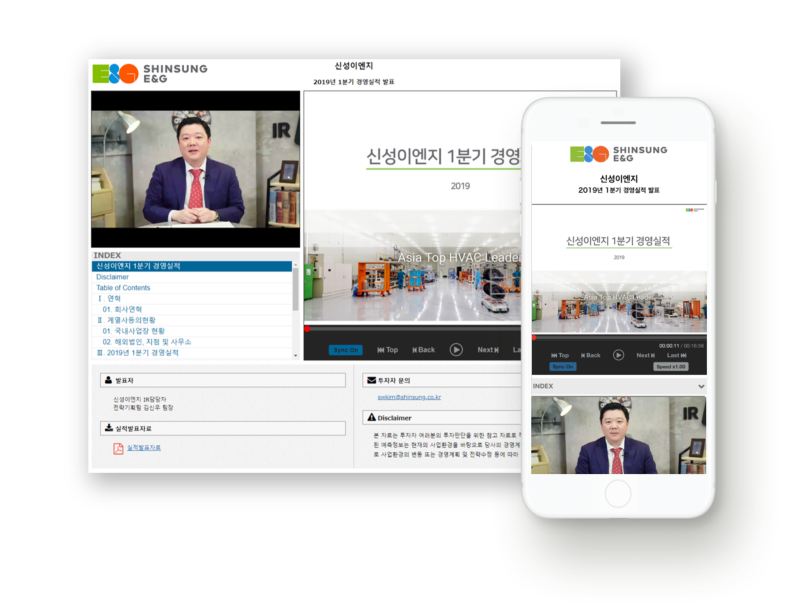Select index entry Ⅱ. 계열사등의현황
This screenshot has height=614, width=803.
[192, 320]
